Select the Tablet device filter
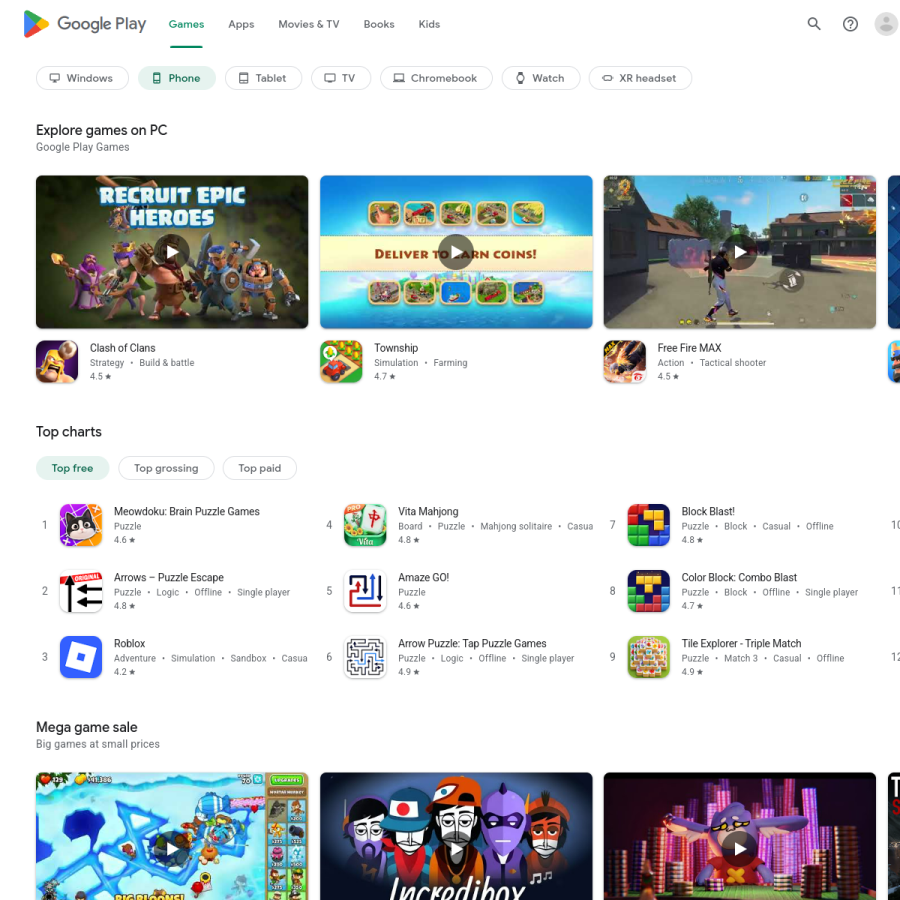 point(263,78)
